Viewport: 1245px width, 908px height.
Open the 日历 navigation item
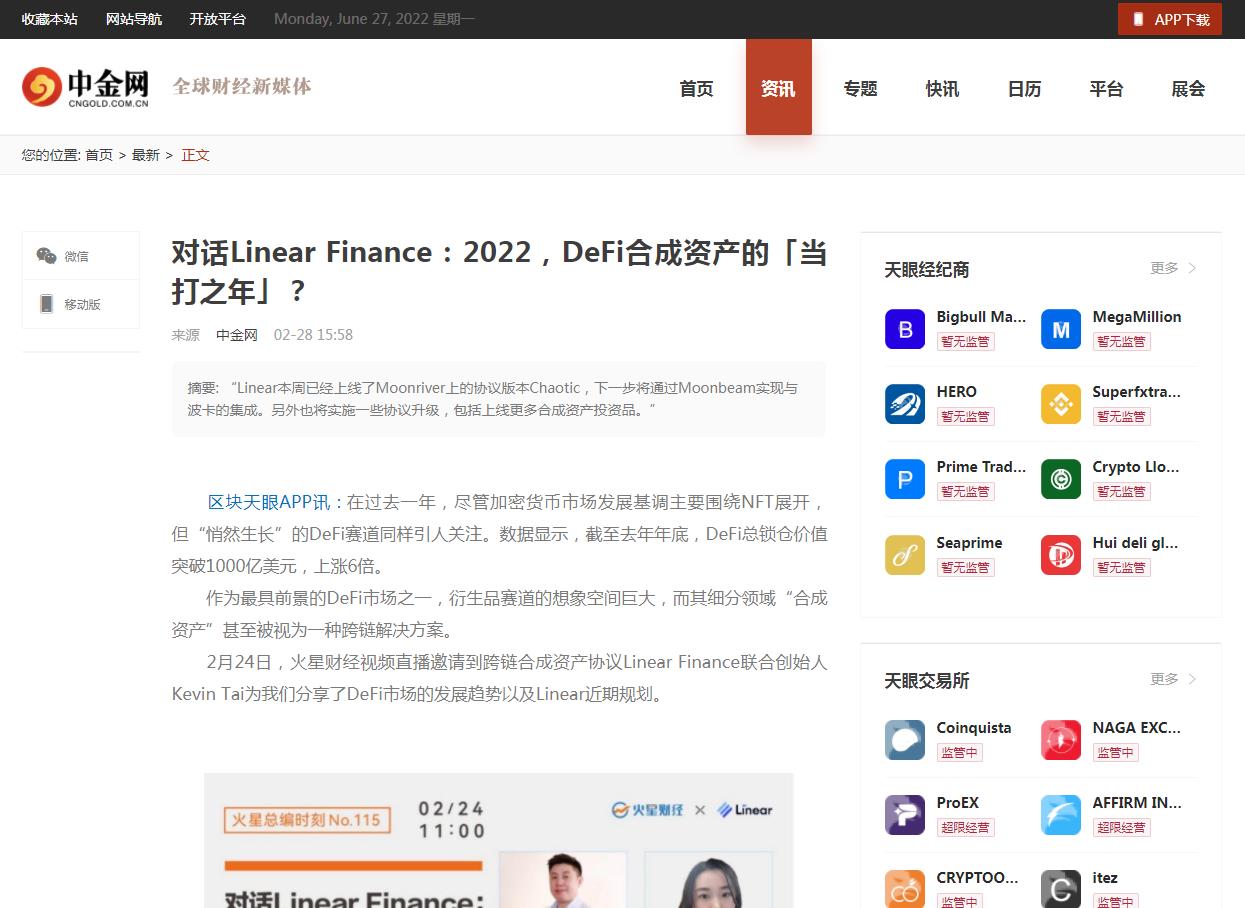click(x=1024, y=88)
